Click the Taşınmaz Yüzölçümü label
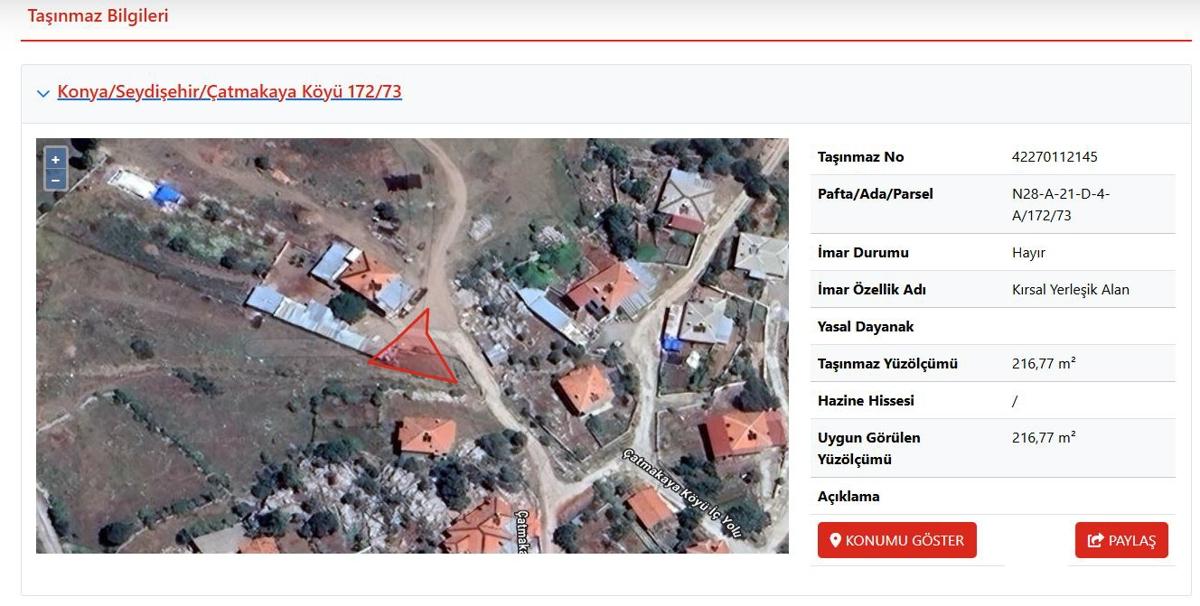This screenshot has width=1200, height=606. coord(887,364)
